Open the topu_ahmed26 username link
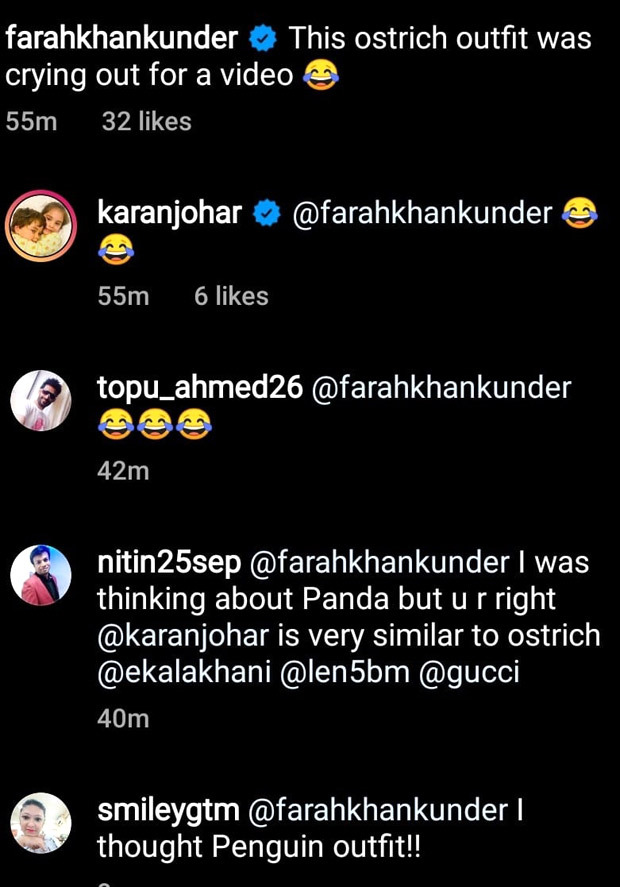This screenshot has height=887, width=620. pos(199,388)
